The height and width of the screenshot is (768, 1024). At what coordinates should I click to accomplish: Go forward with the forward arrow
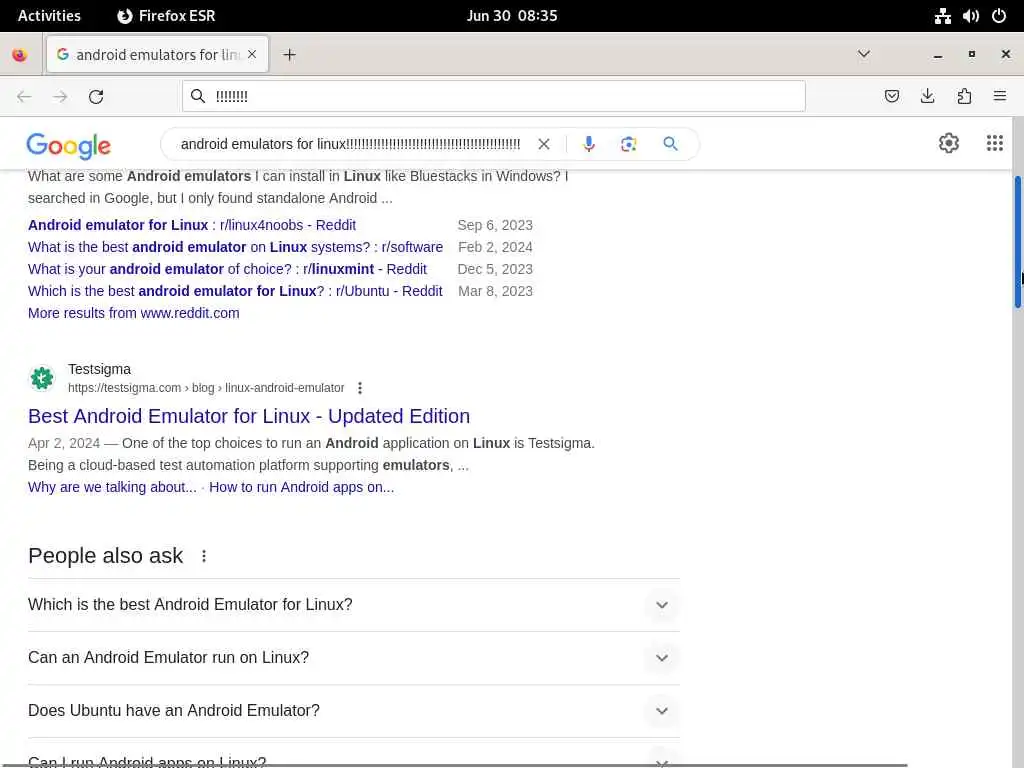60,97
